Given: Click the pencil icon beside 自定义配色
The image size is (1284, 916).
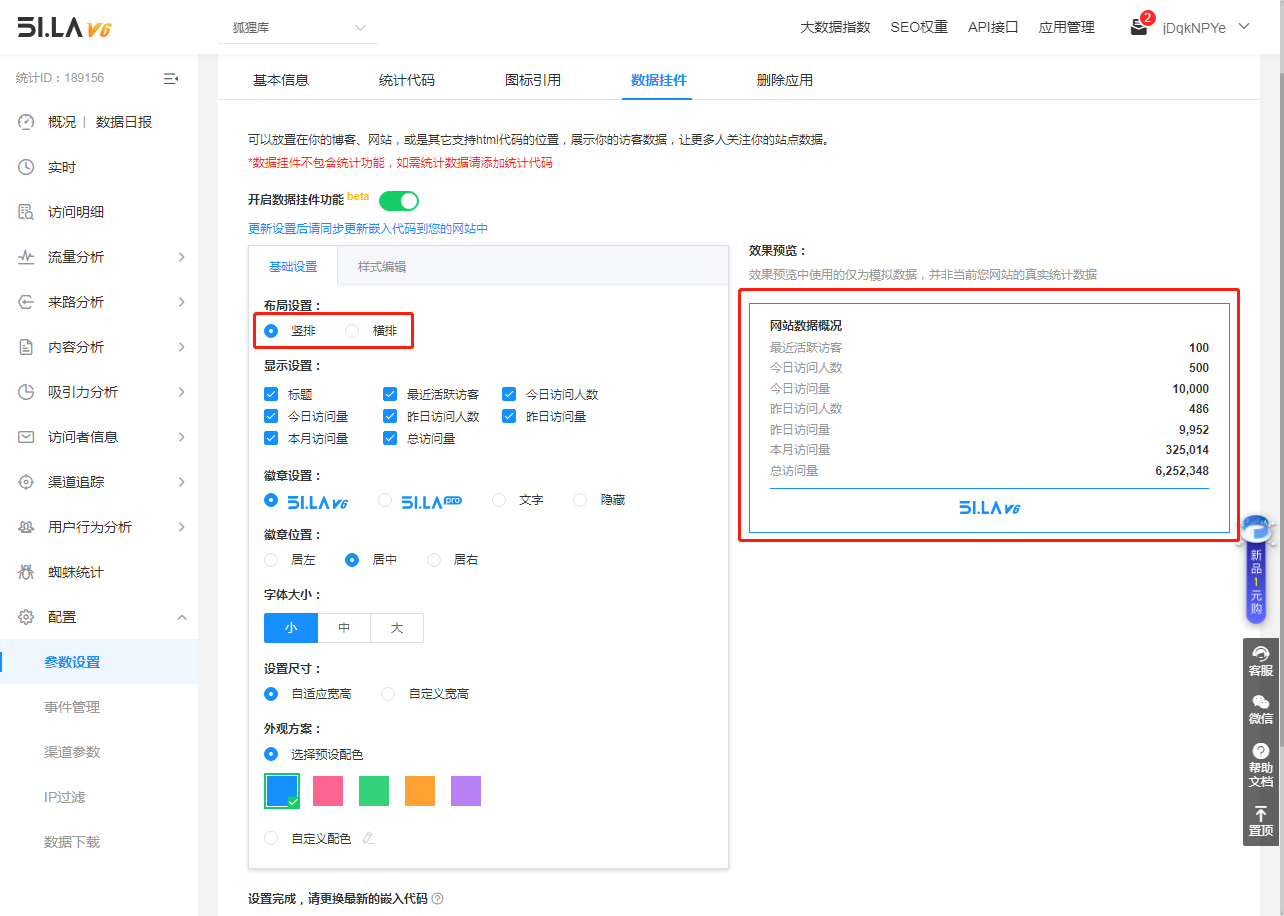Looking at the screenshot, I should click(x=369, y=838).
